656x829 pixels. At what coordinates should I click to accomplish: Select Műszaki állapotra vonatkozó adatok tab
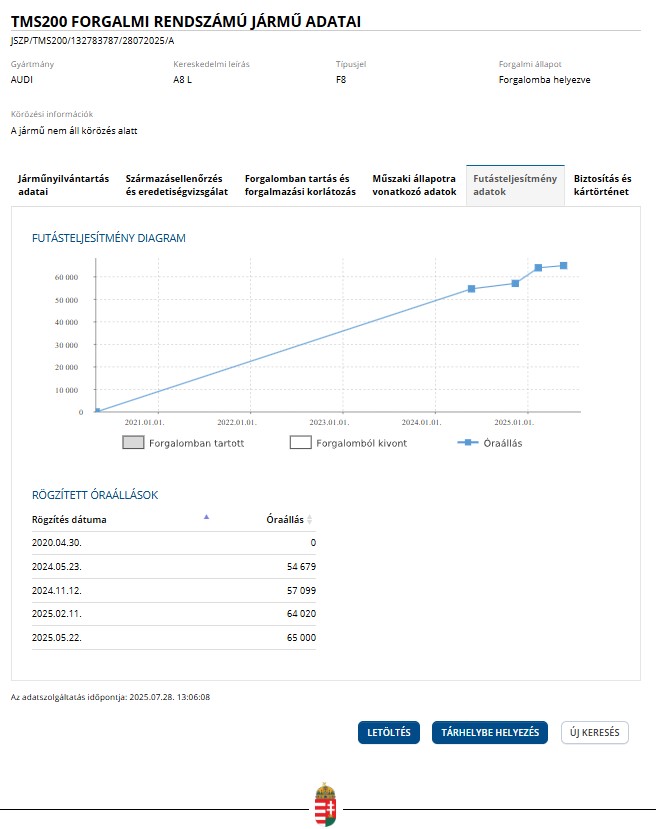pos(414,185)
